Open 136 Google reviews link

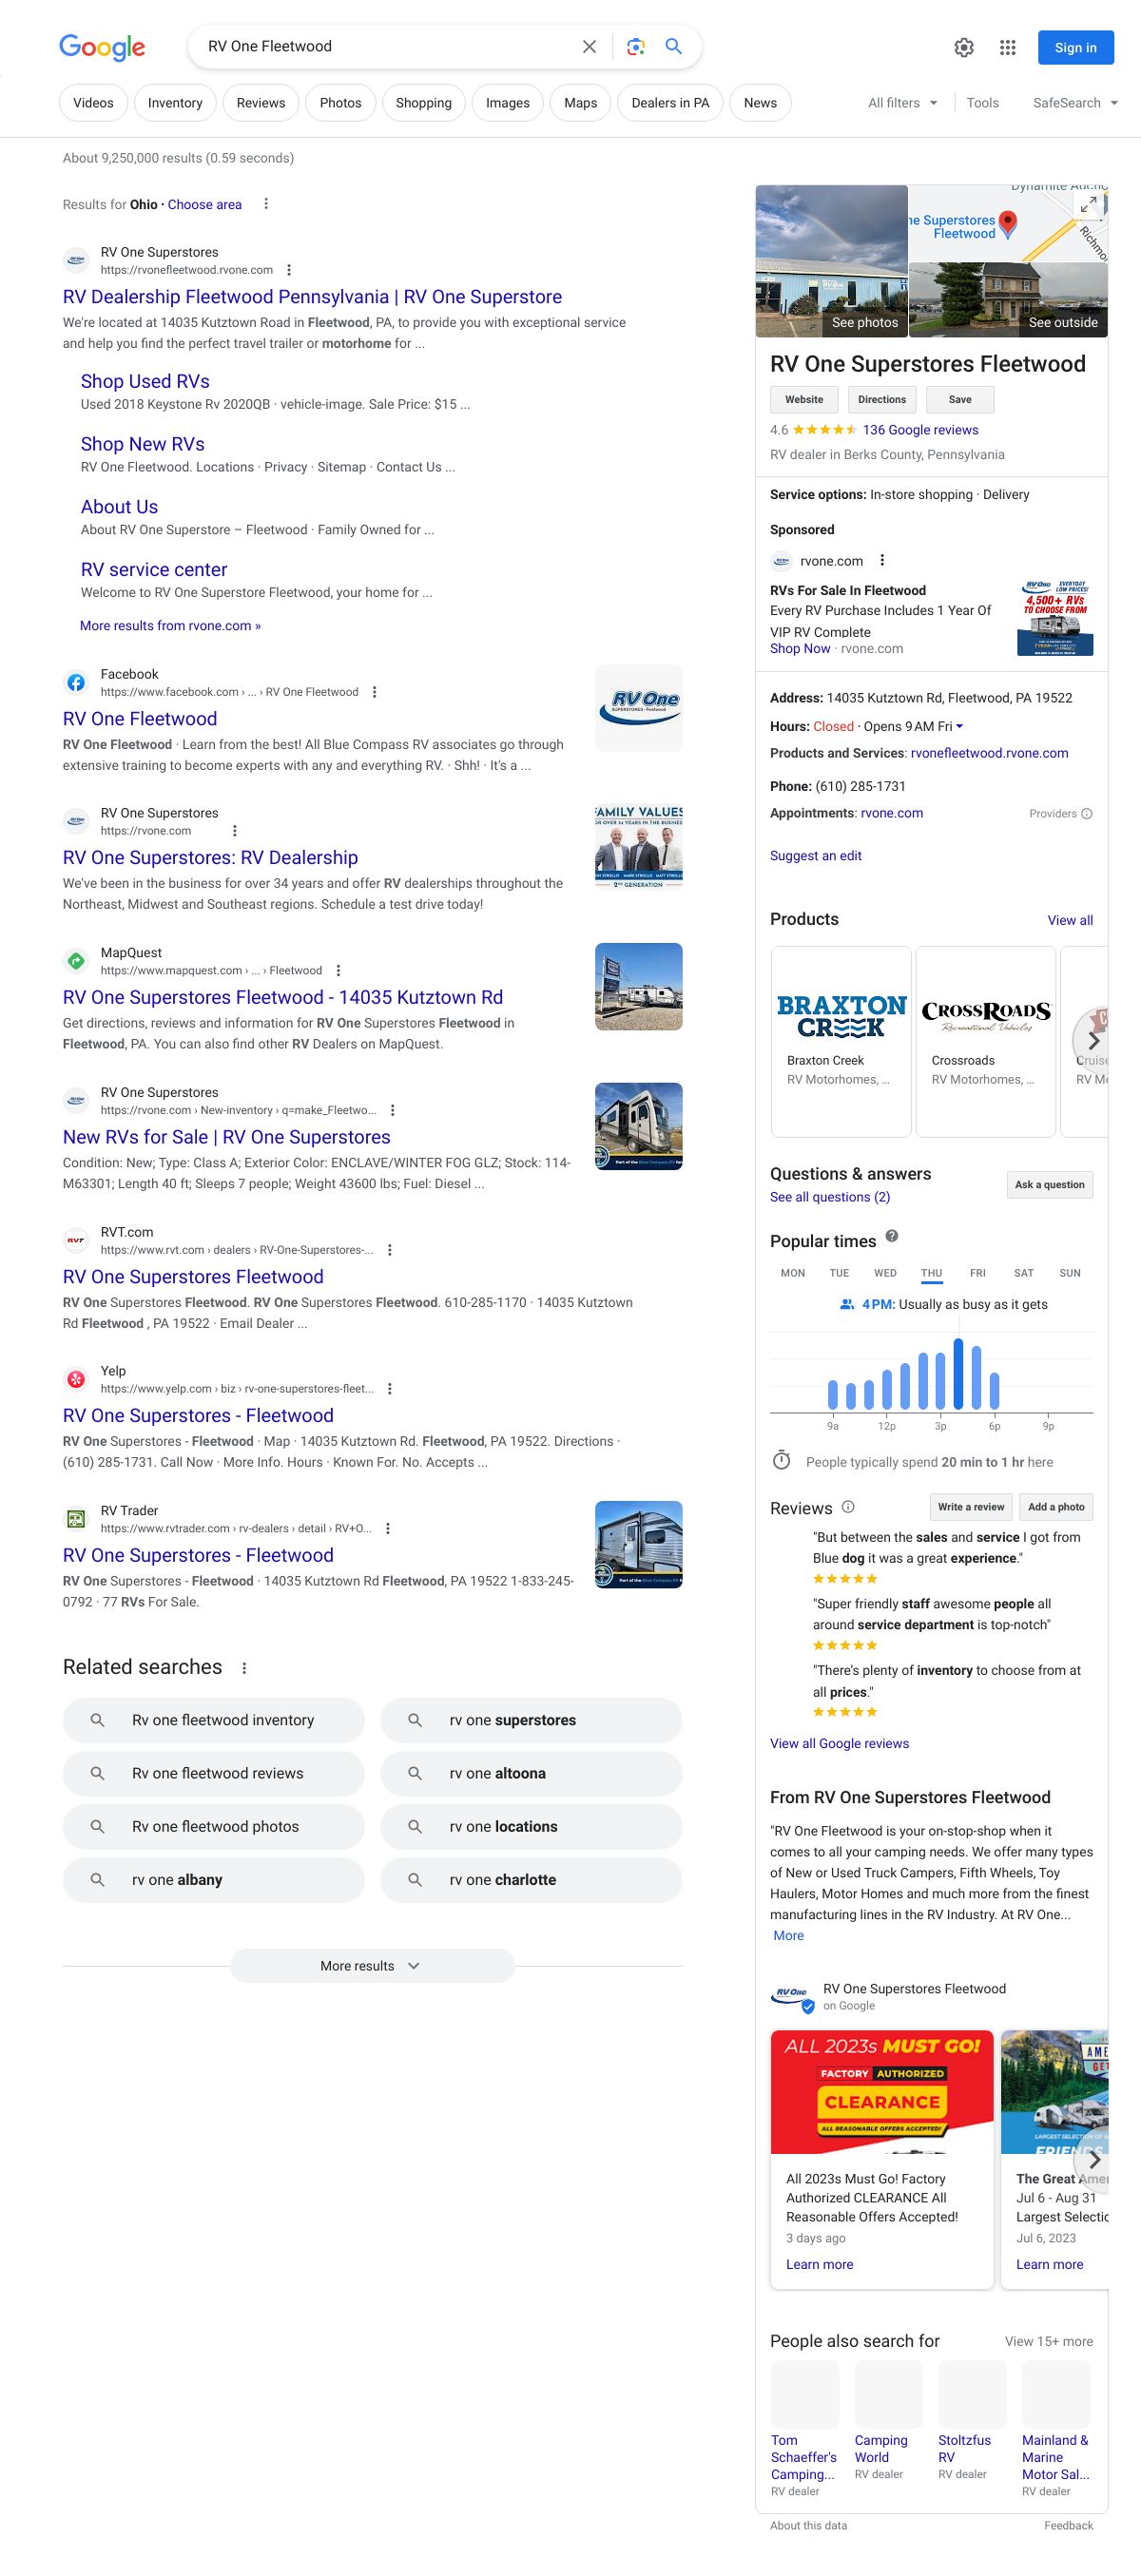[920, 430]
